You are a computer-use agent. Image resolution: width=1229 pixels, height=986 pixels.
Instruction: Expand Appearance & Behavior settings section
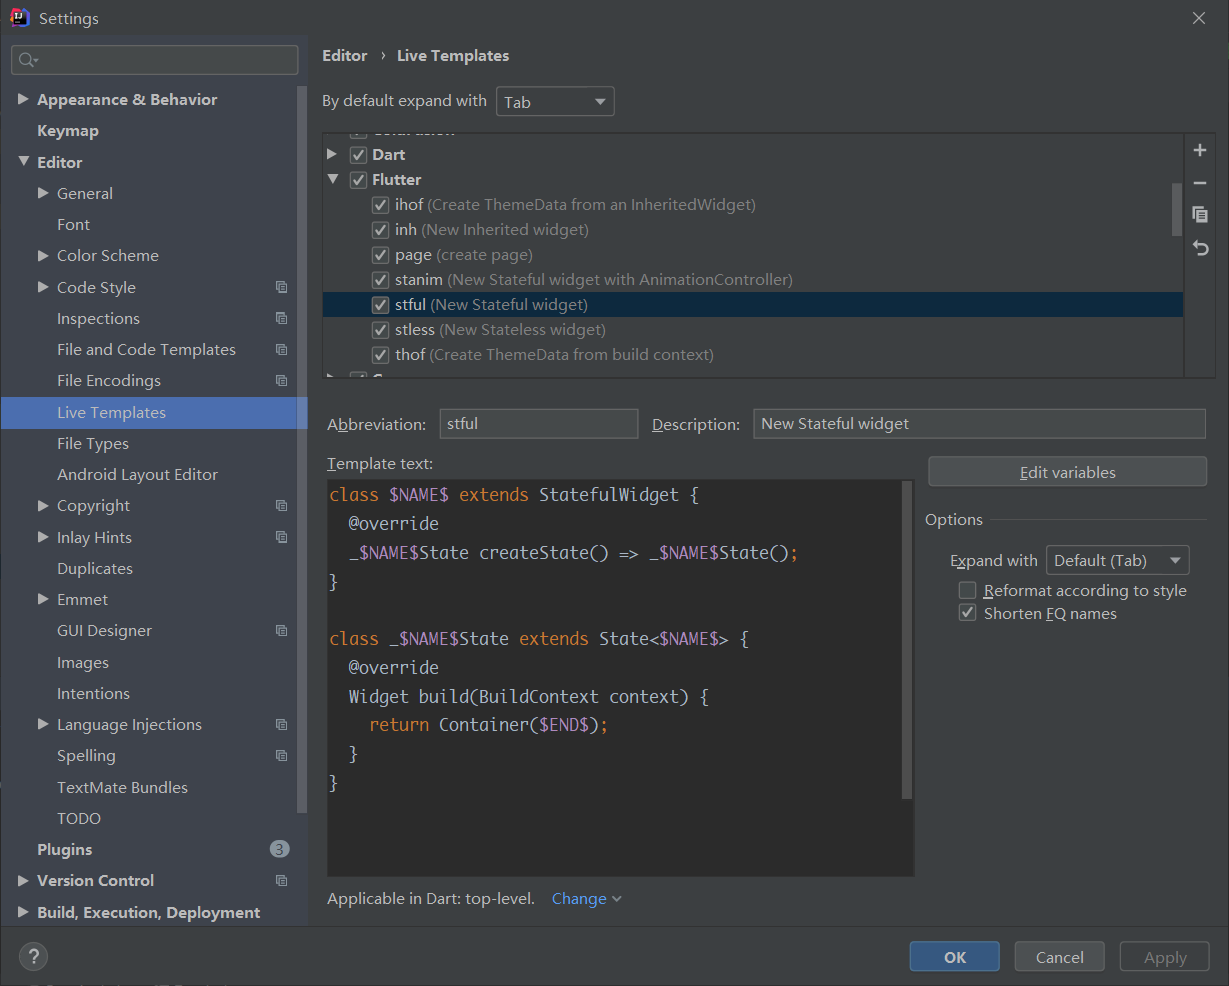[23, 99]
